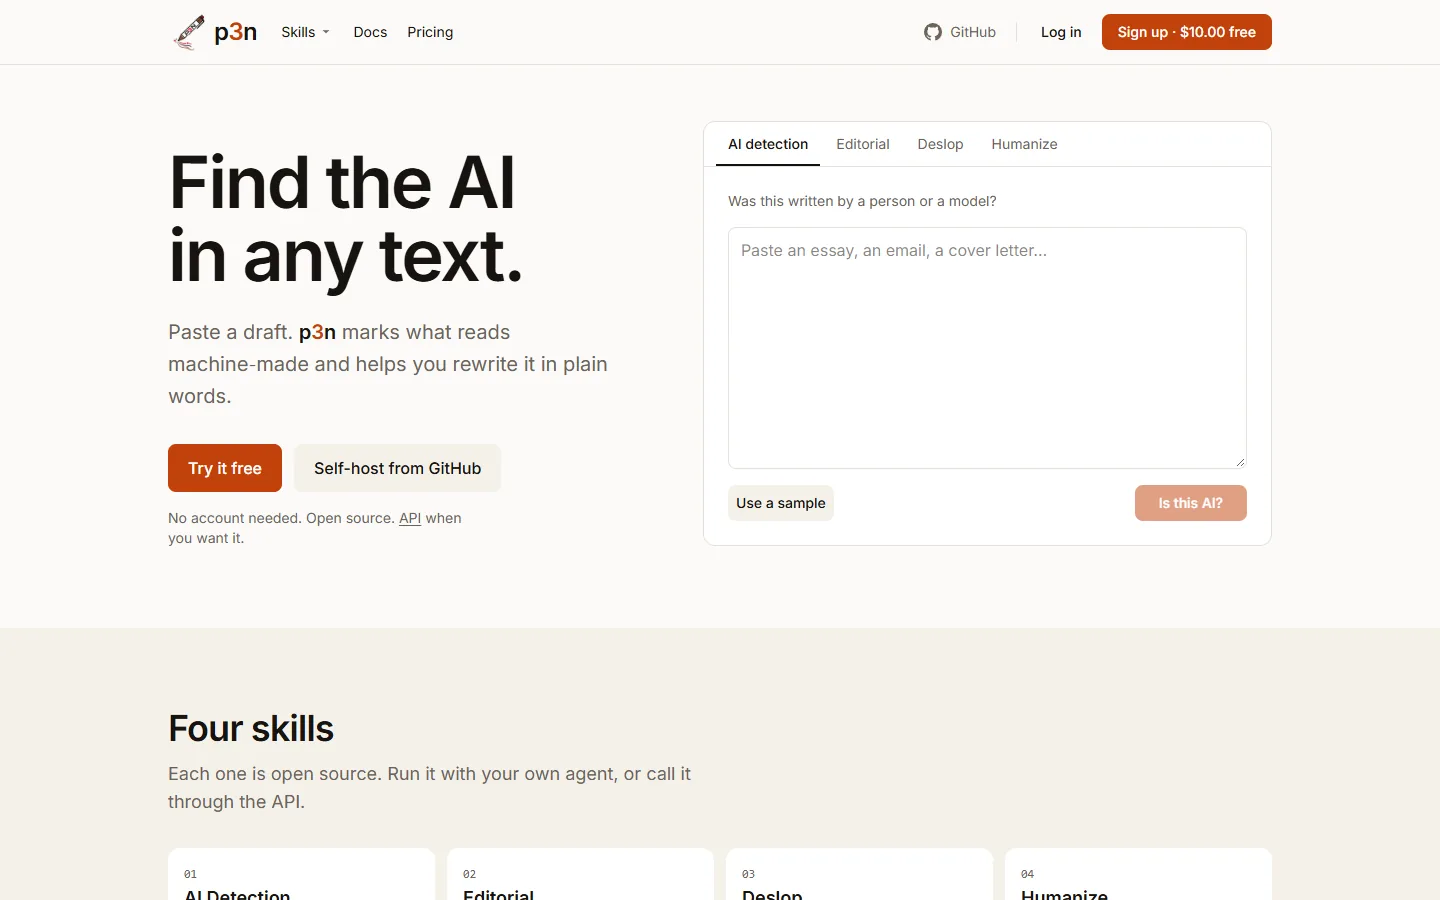This screenshot has height=900, width=1440.
Task: Click the Try it free button
Action: (x=225, y=468)
